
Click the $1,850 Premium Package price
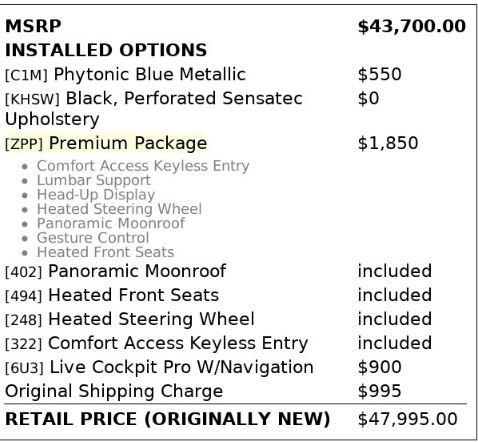(388, 143)
